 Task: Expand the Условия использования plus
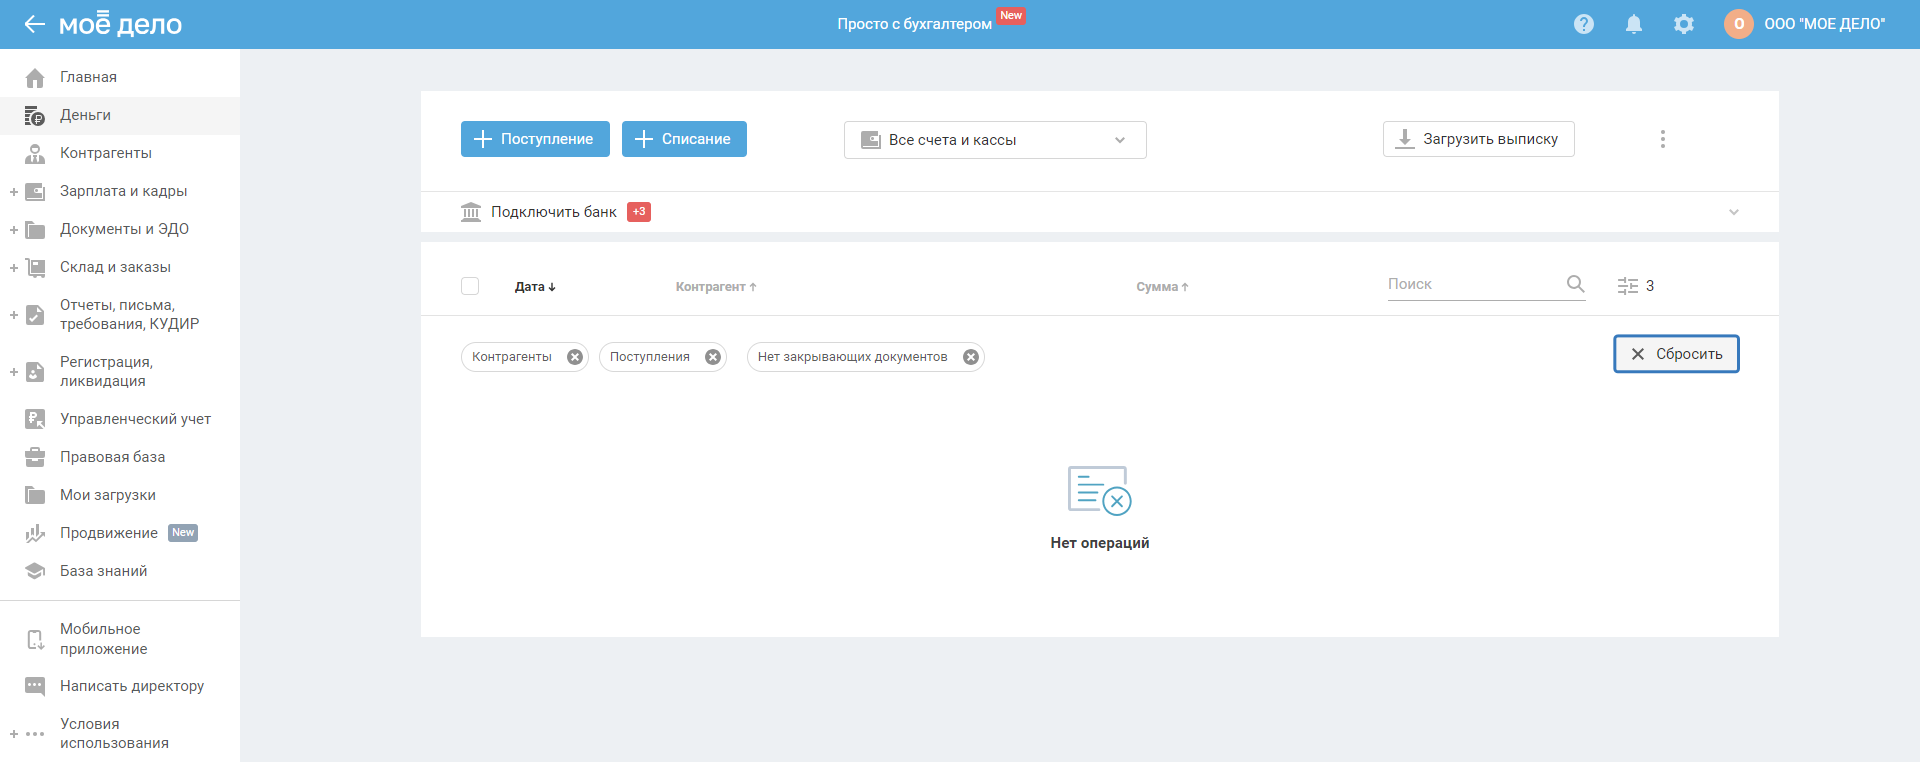14,734
